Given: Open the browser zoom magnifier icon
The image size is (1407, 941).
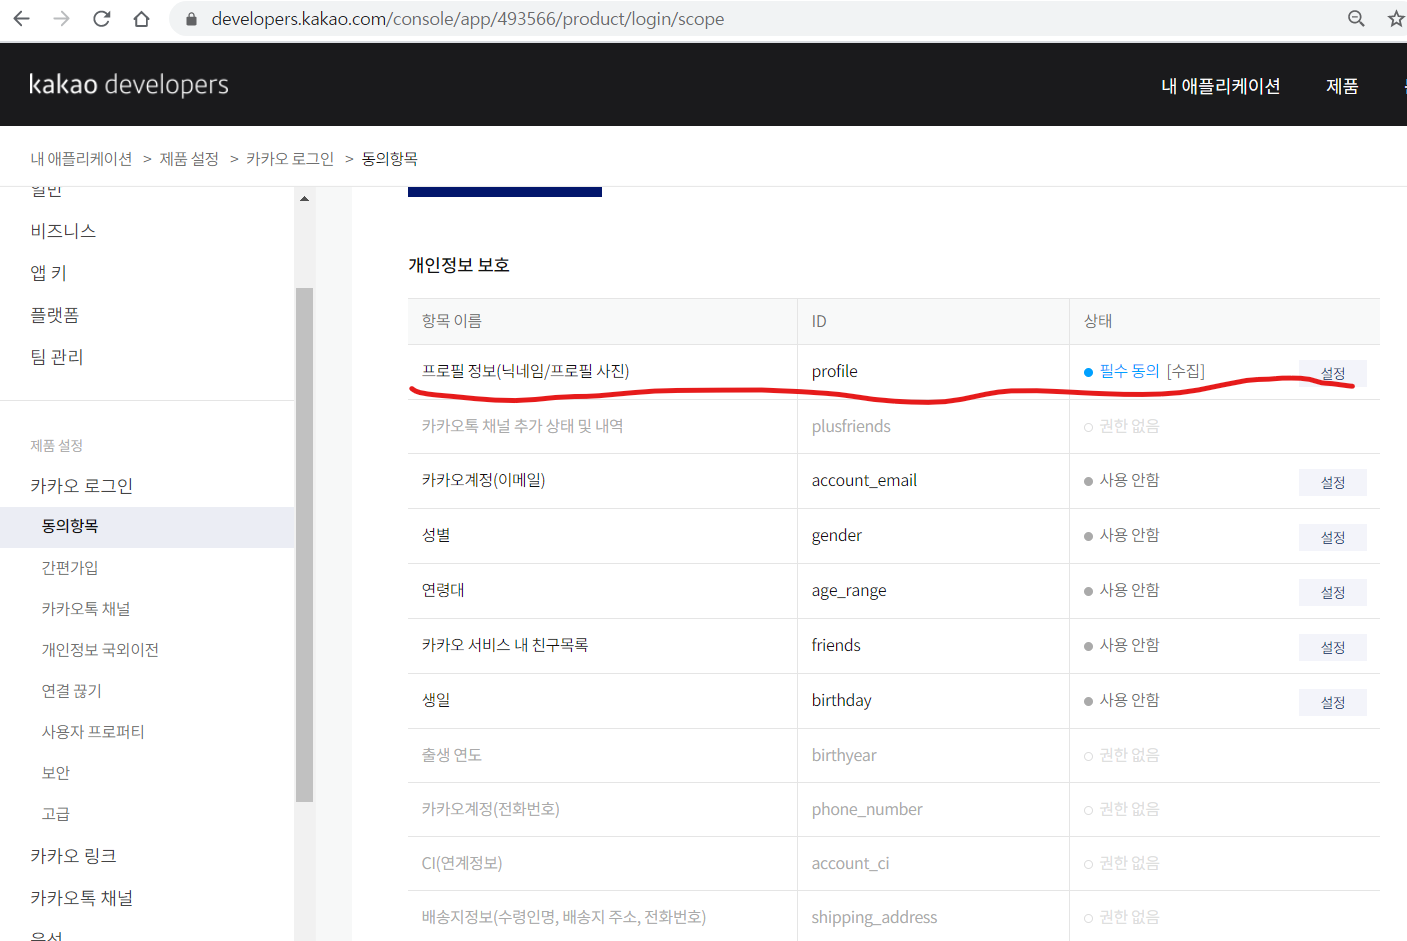Looking at the screenshot, I should point(1356,19).
